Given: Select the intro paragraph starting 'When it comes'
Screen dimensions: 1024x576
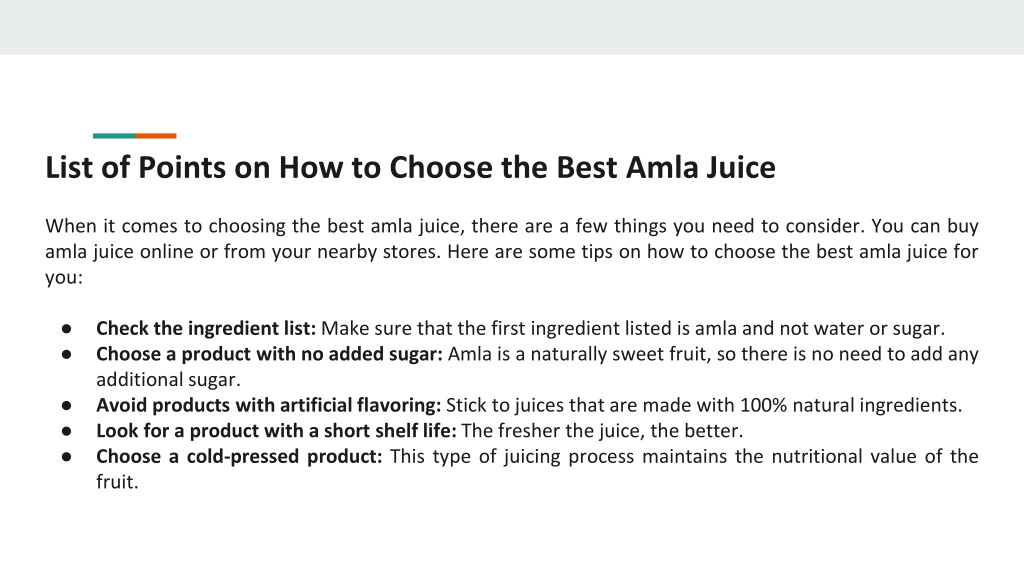Looking at the screenshot, I should click(511, 251).
